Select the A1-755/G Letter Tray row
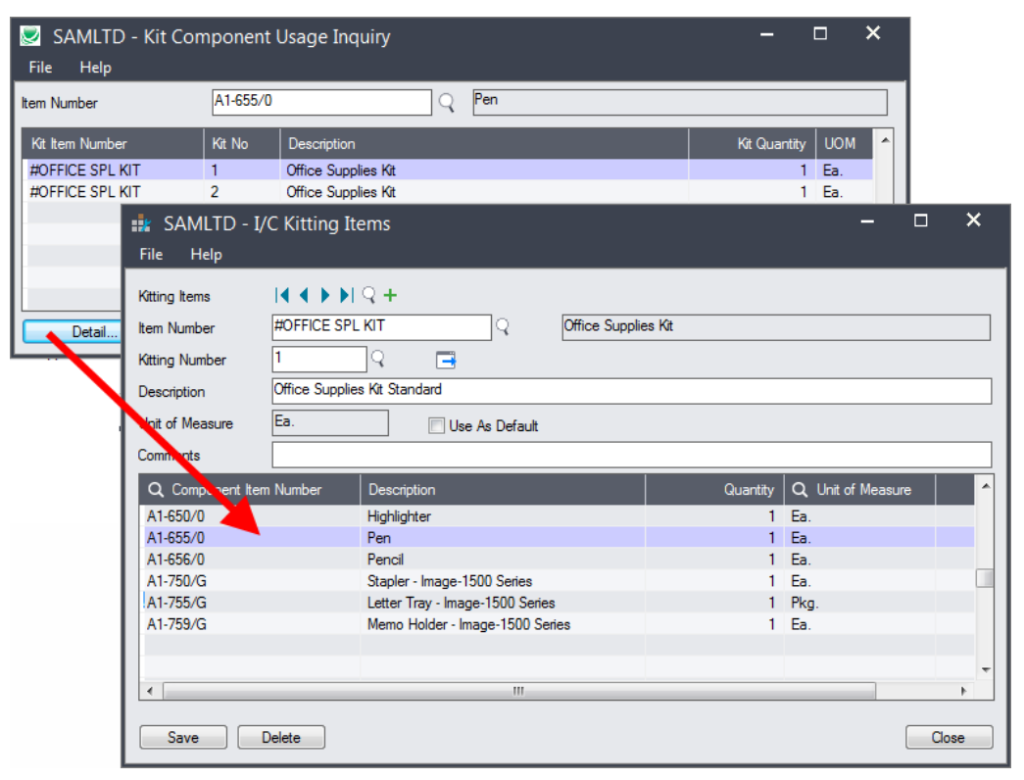The height and width of the screenshot is (780, 1024). click(x=559, y=602)
